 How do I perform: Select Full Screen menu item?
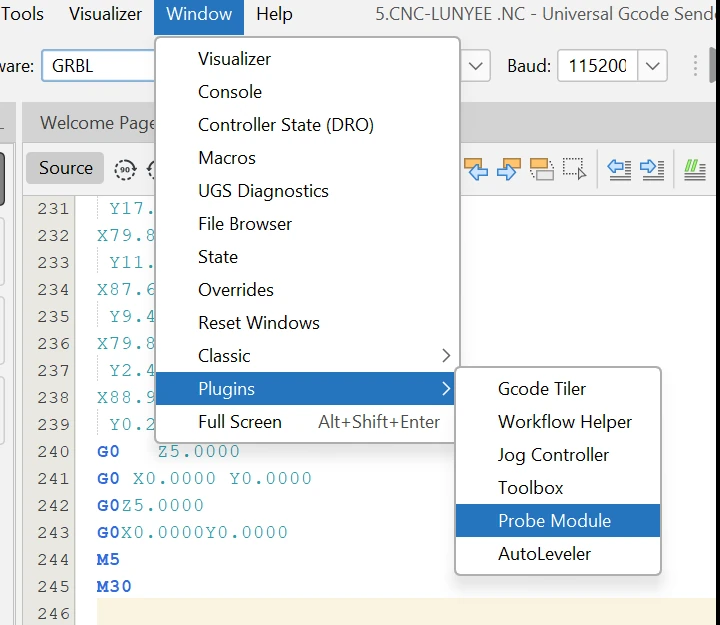307,422
